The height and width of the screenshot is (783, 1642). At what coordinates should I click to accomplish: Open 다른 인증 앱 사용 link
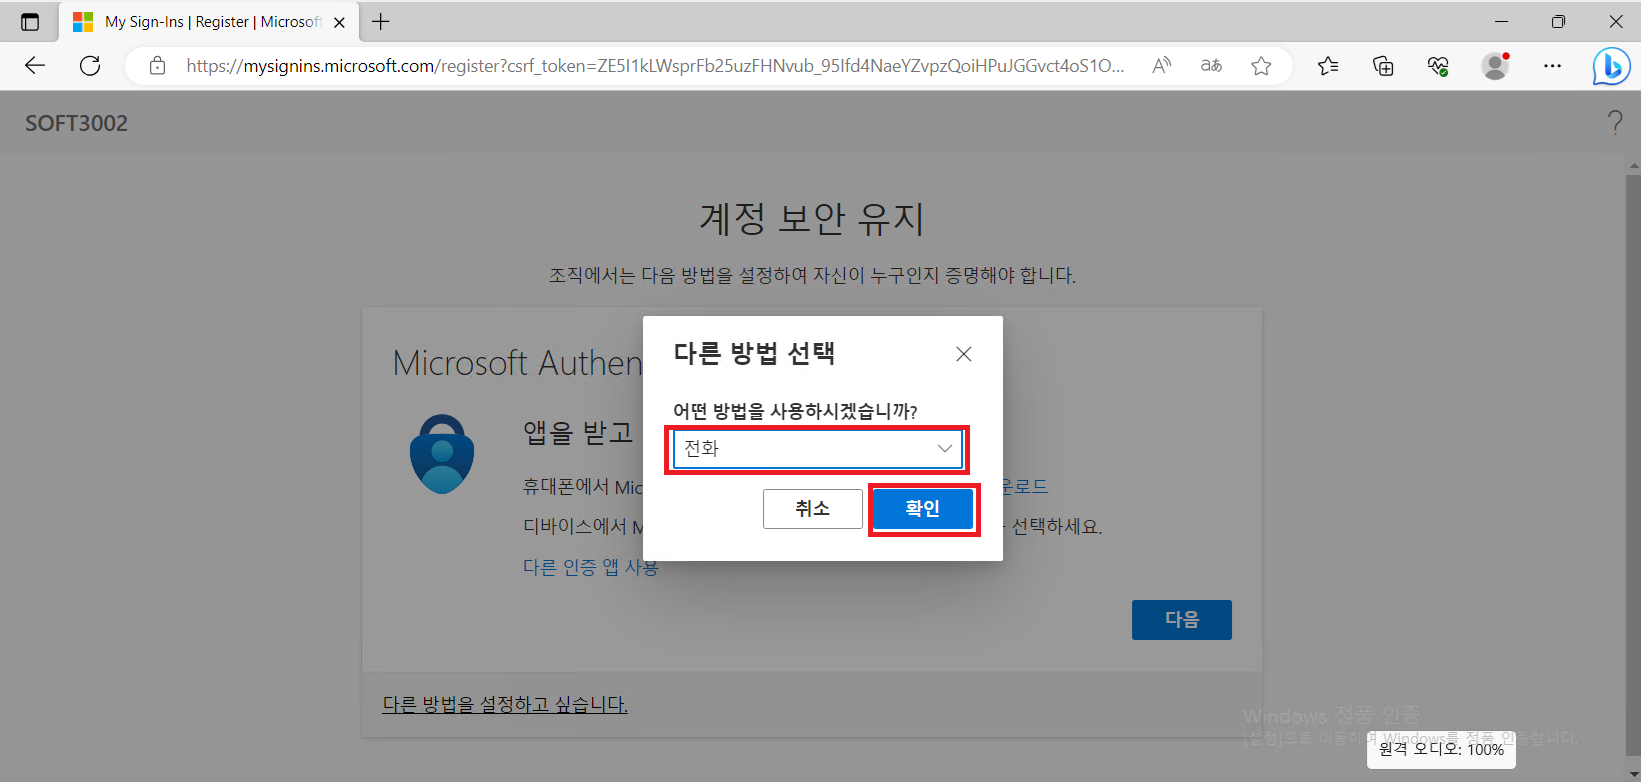pyautogui.click(x=591, y=567)
